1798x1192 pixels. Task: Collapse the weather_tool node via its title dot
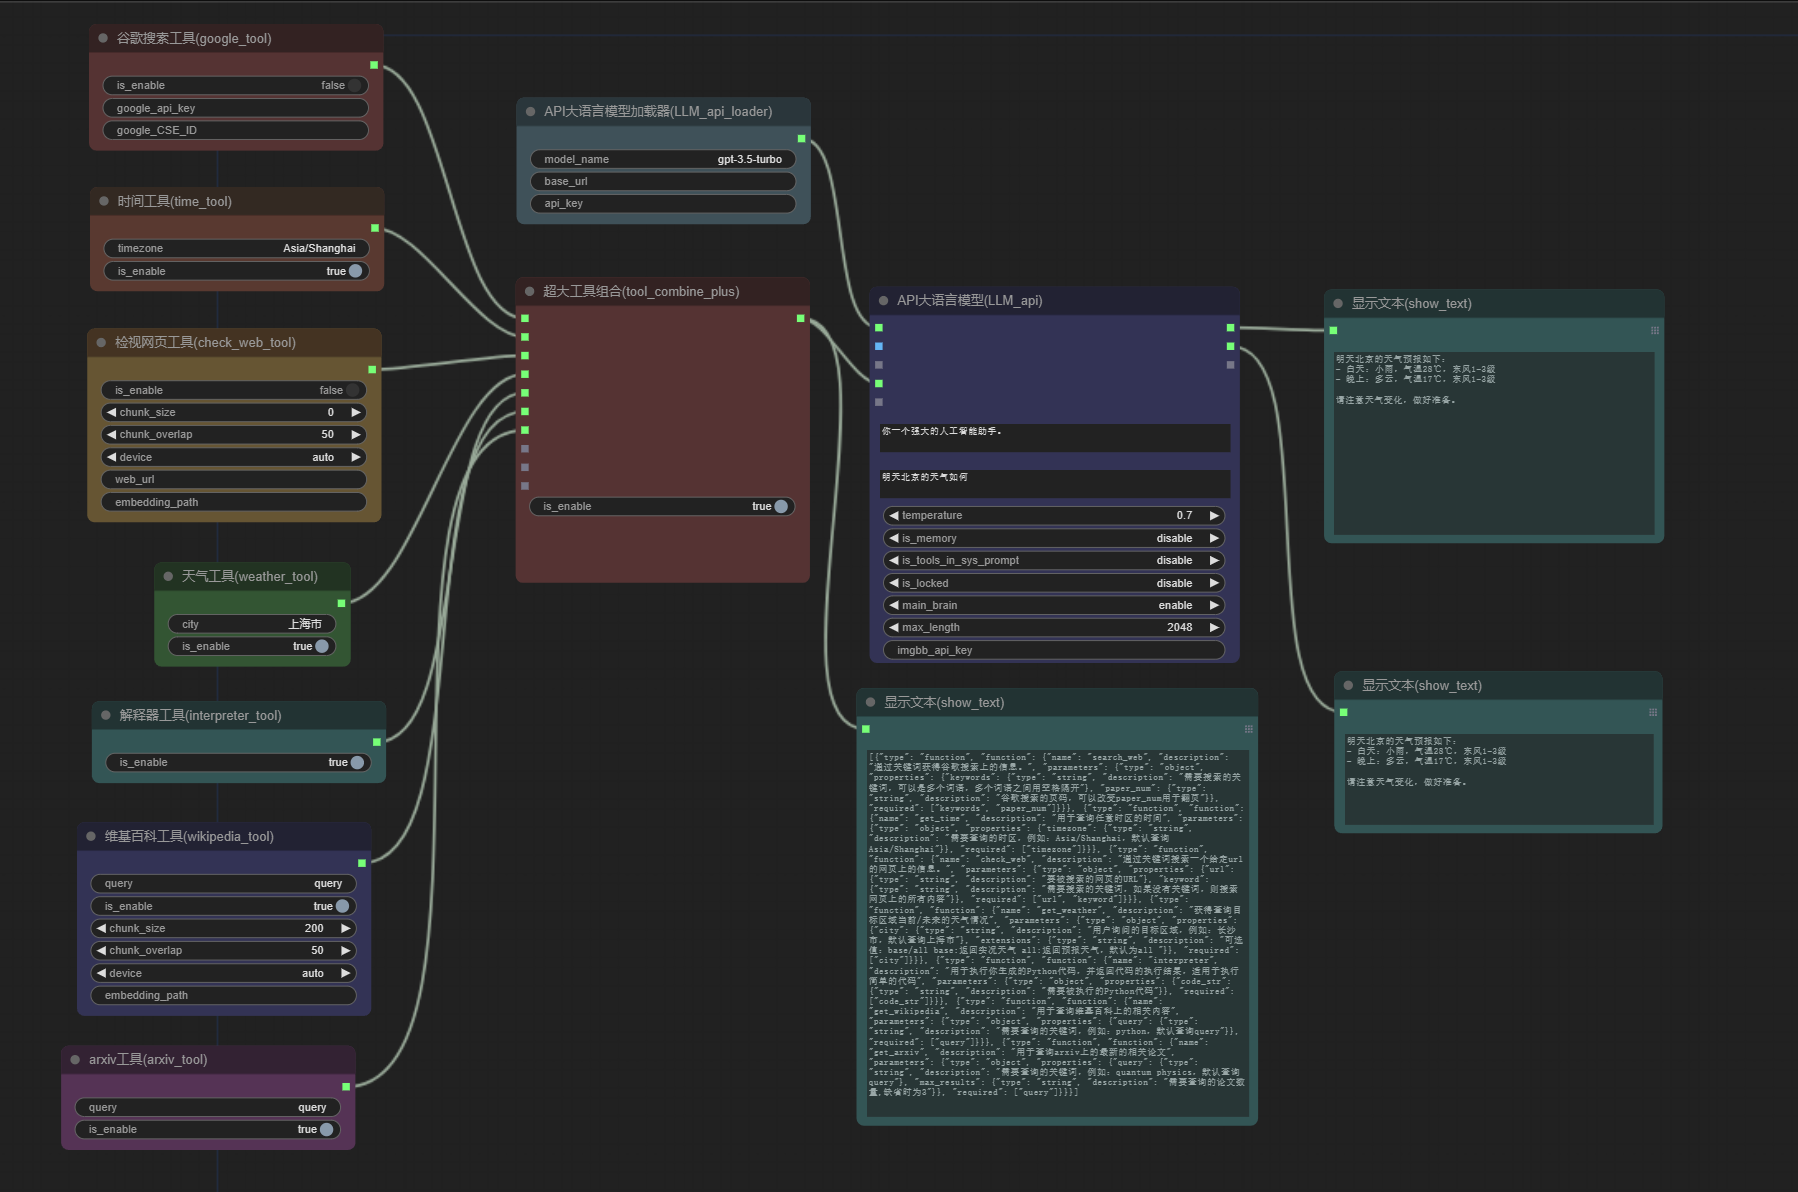point(168,576)
